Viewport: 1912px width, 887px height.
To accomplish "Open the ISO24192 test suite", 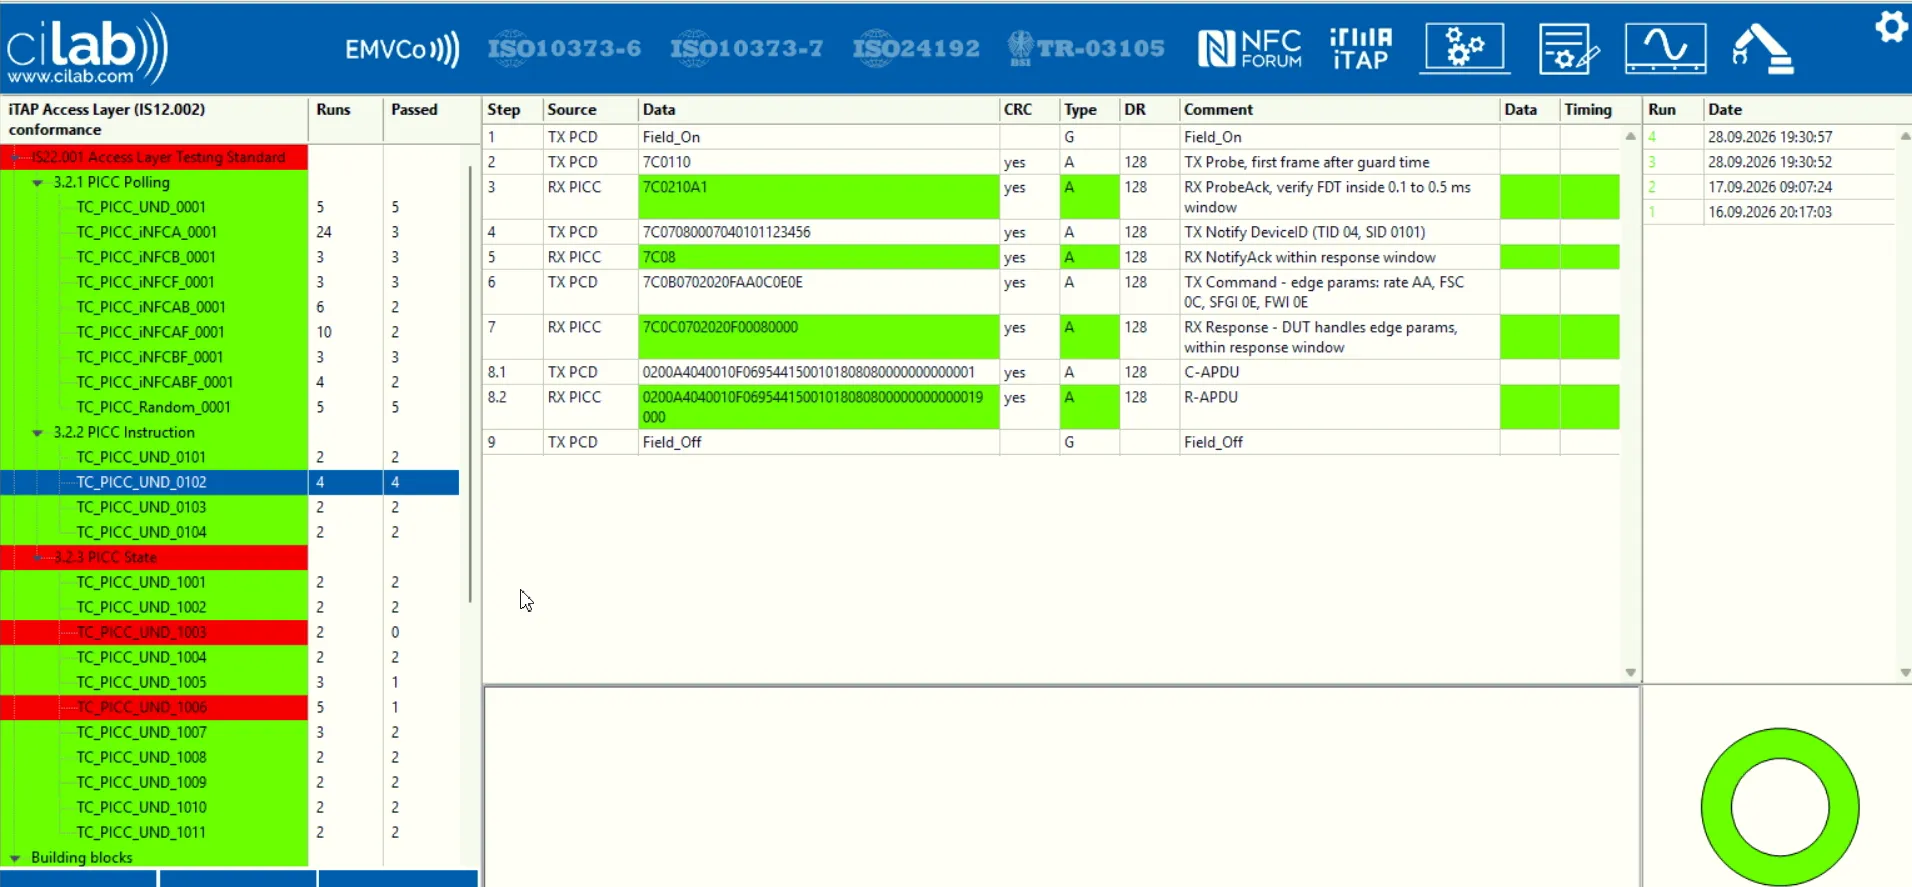I will [x=916, y=48].
